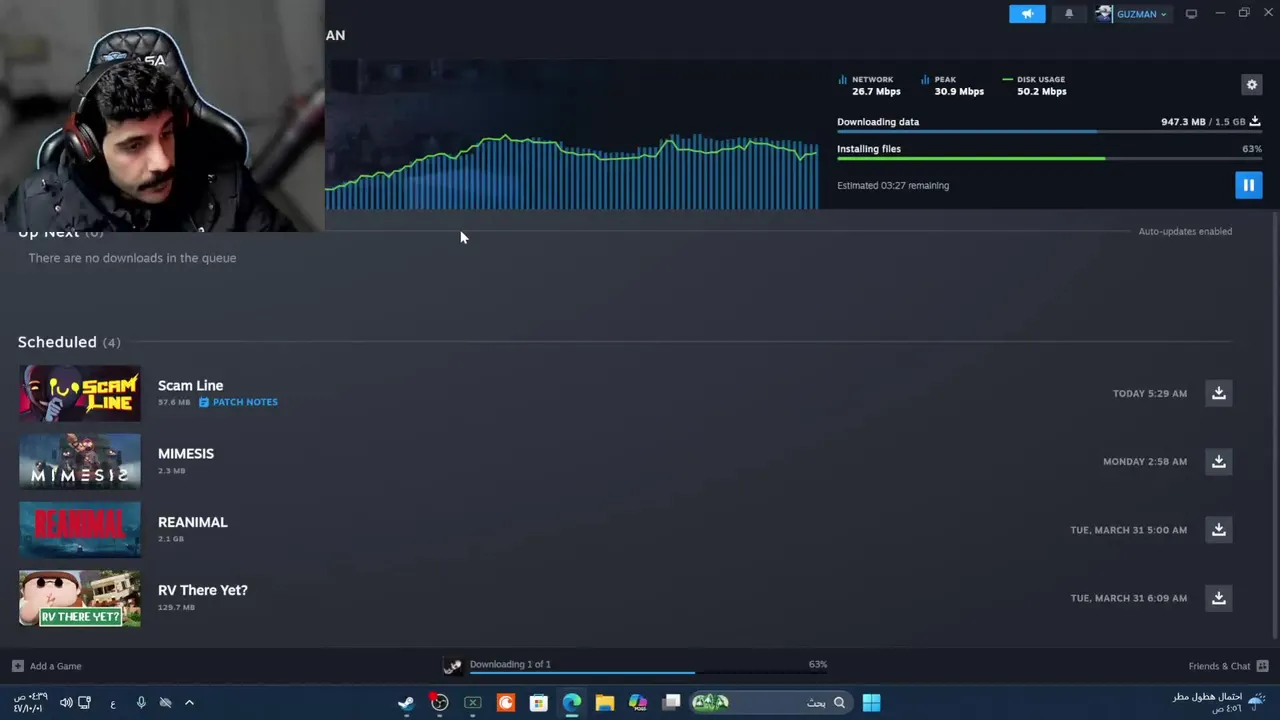Click the Friends & Chat icon
Viewport: 1280px width, 720px height.
[x=1262, y=666]
